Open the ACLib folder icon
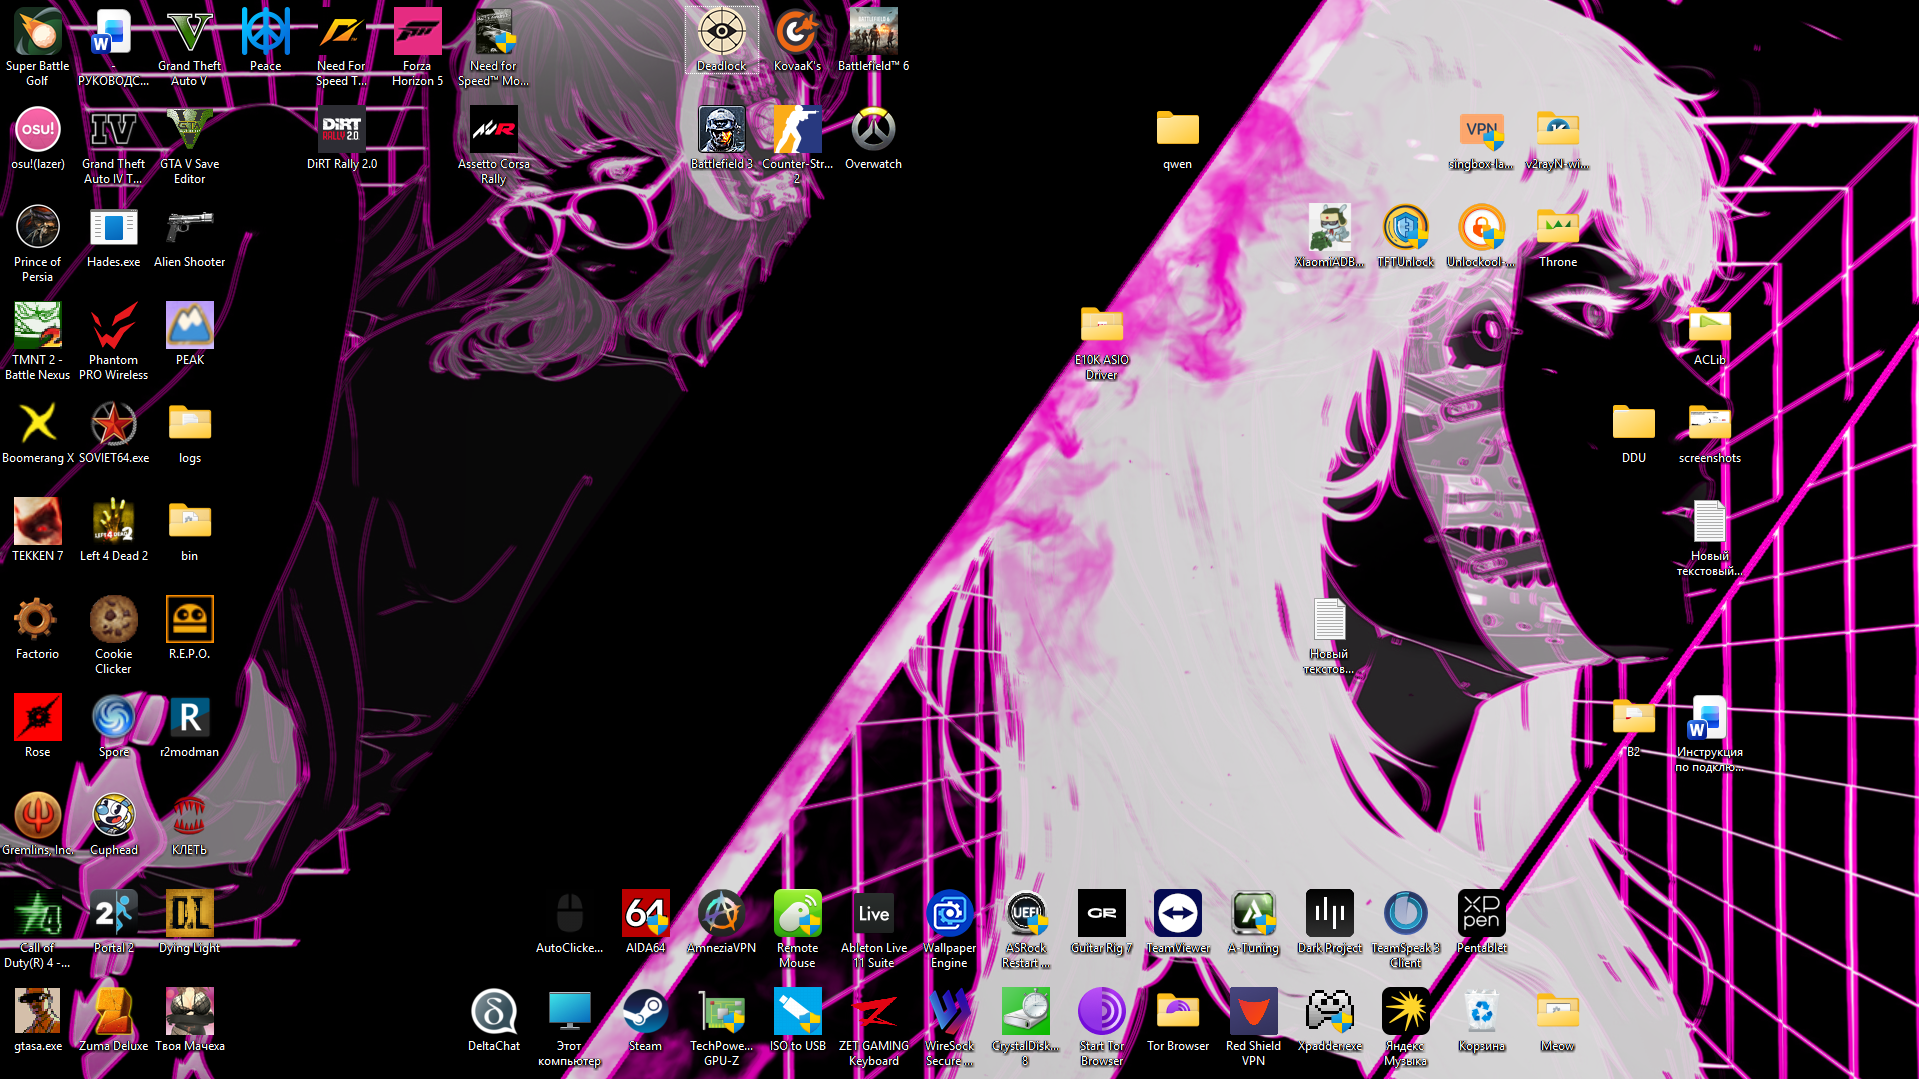 tap(1710, 334)
